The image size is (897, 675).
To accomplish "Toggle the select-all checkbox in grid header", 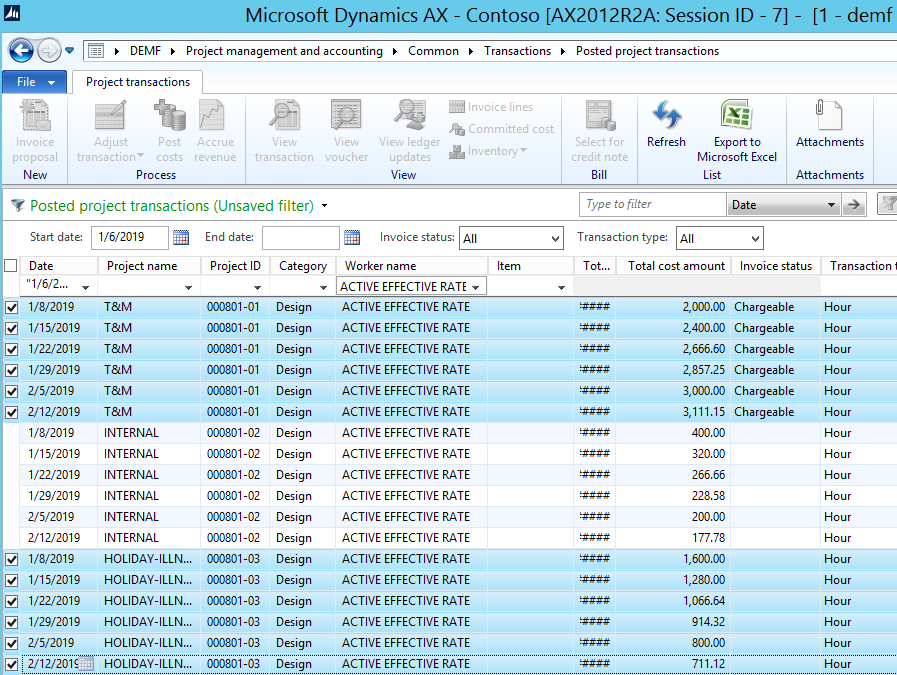I will pos(11,266).
